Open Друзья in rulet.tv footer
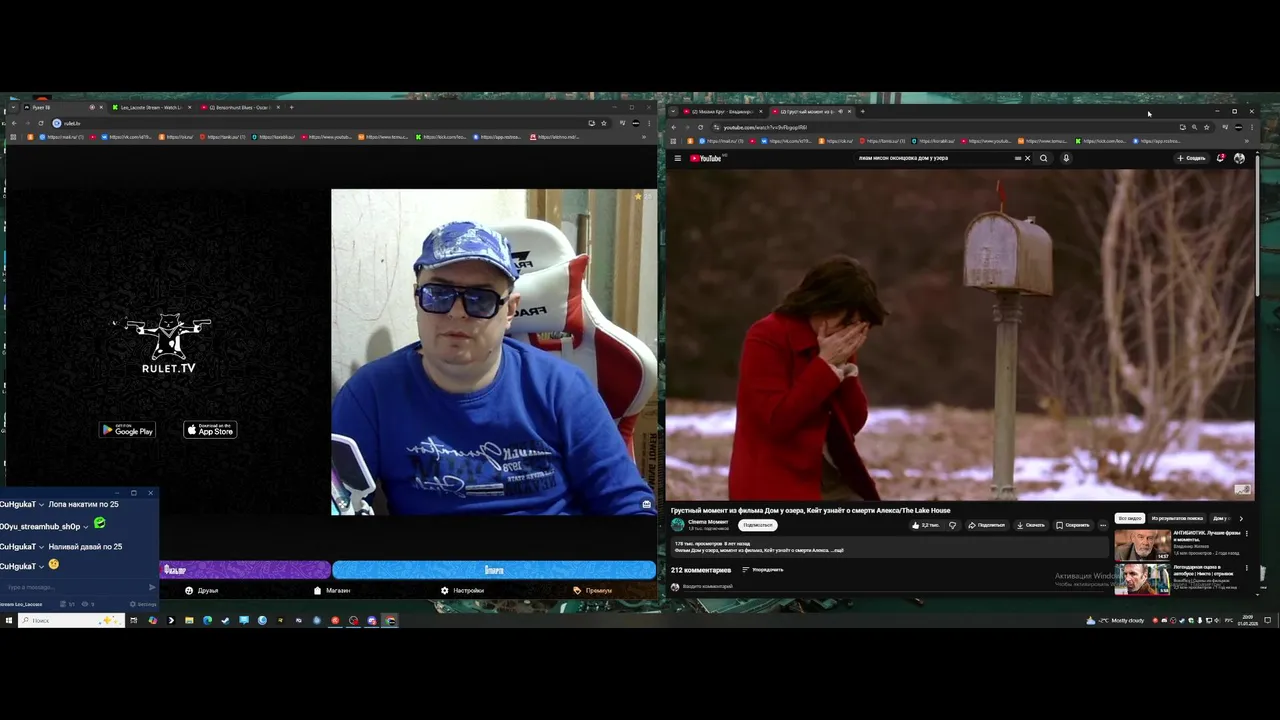Screen dimensions: 1280x720 tap(202, 591)
